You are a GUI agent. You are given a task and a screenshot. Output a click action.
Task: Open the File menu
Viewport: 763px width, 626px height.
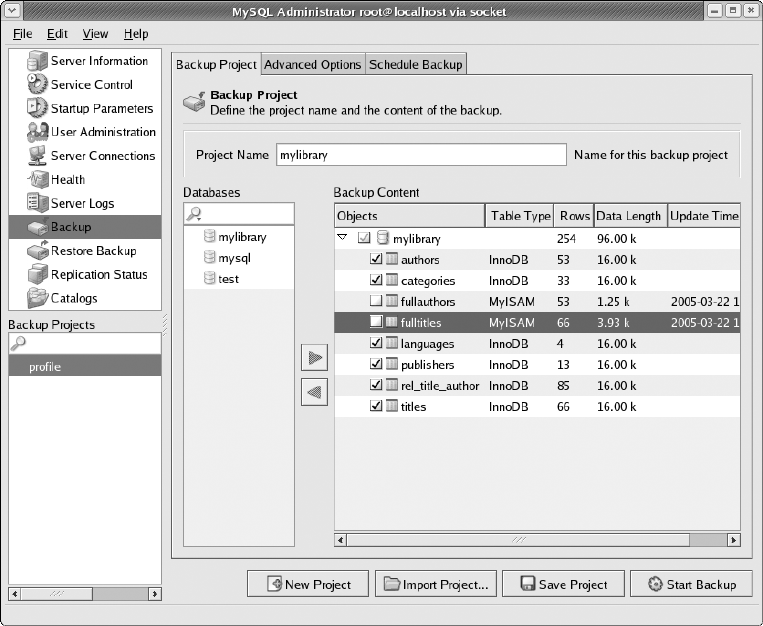(x=22, y=34)
